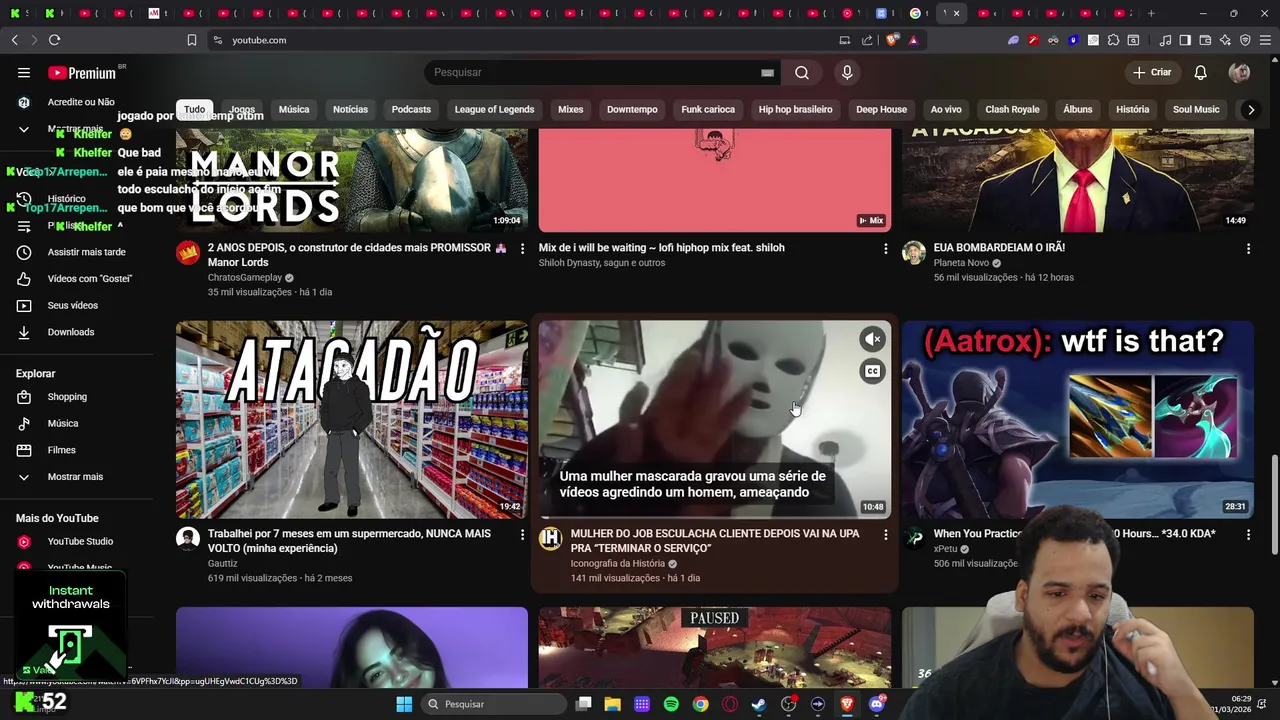Reload page with browser refresh button

pyautogui.click(x=54, y=40)
